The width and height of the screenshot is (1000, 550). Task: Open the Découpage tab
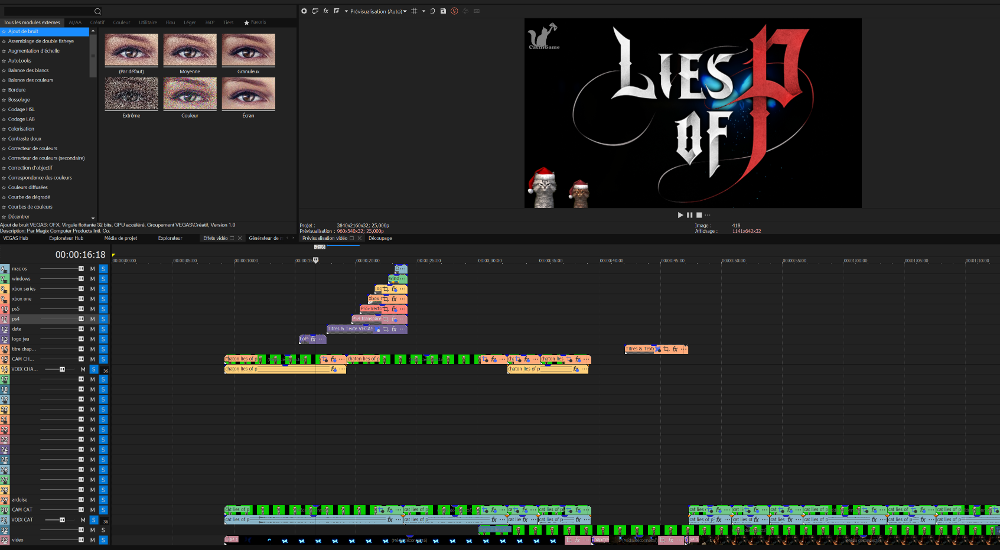click(x=380, y=238)
